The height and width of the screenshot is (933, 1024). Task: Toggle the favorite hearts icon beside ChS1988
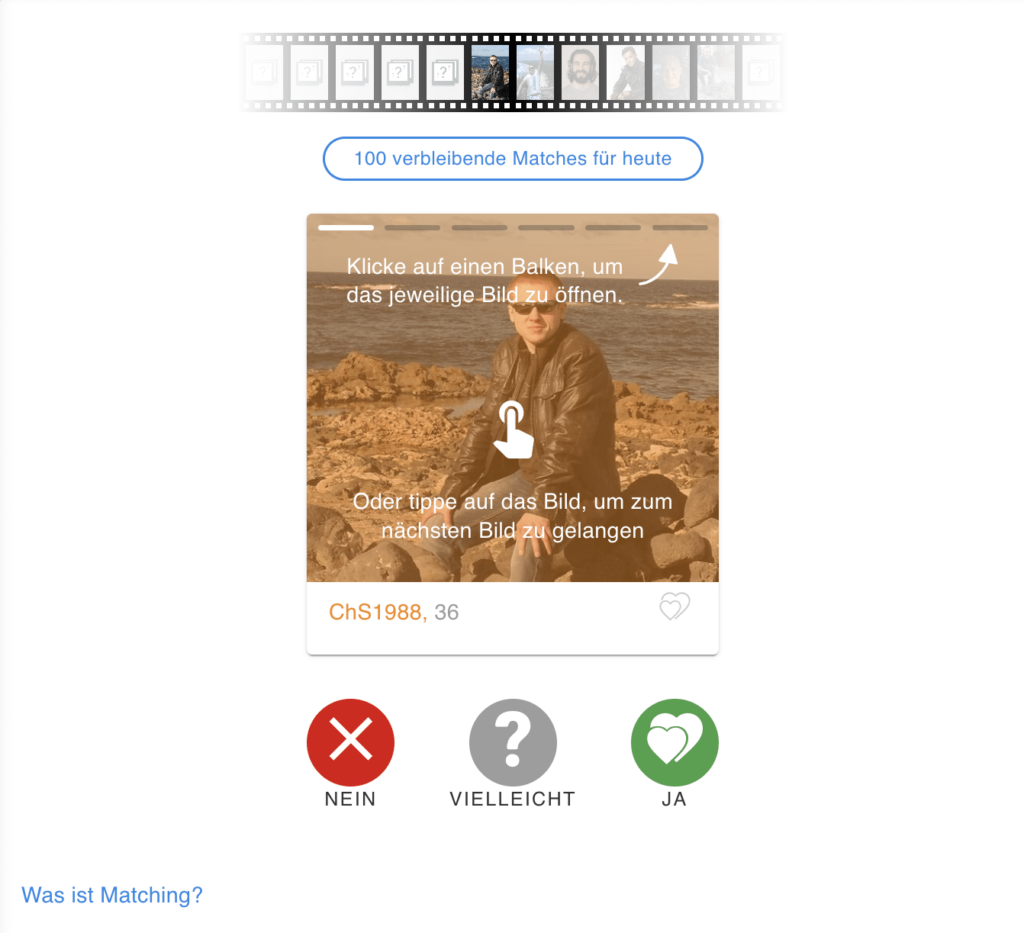pos(674,607)
